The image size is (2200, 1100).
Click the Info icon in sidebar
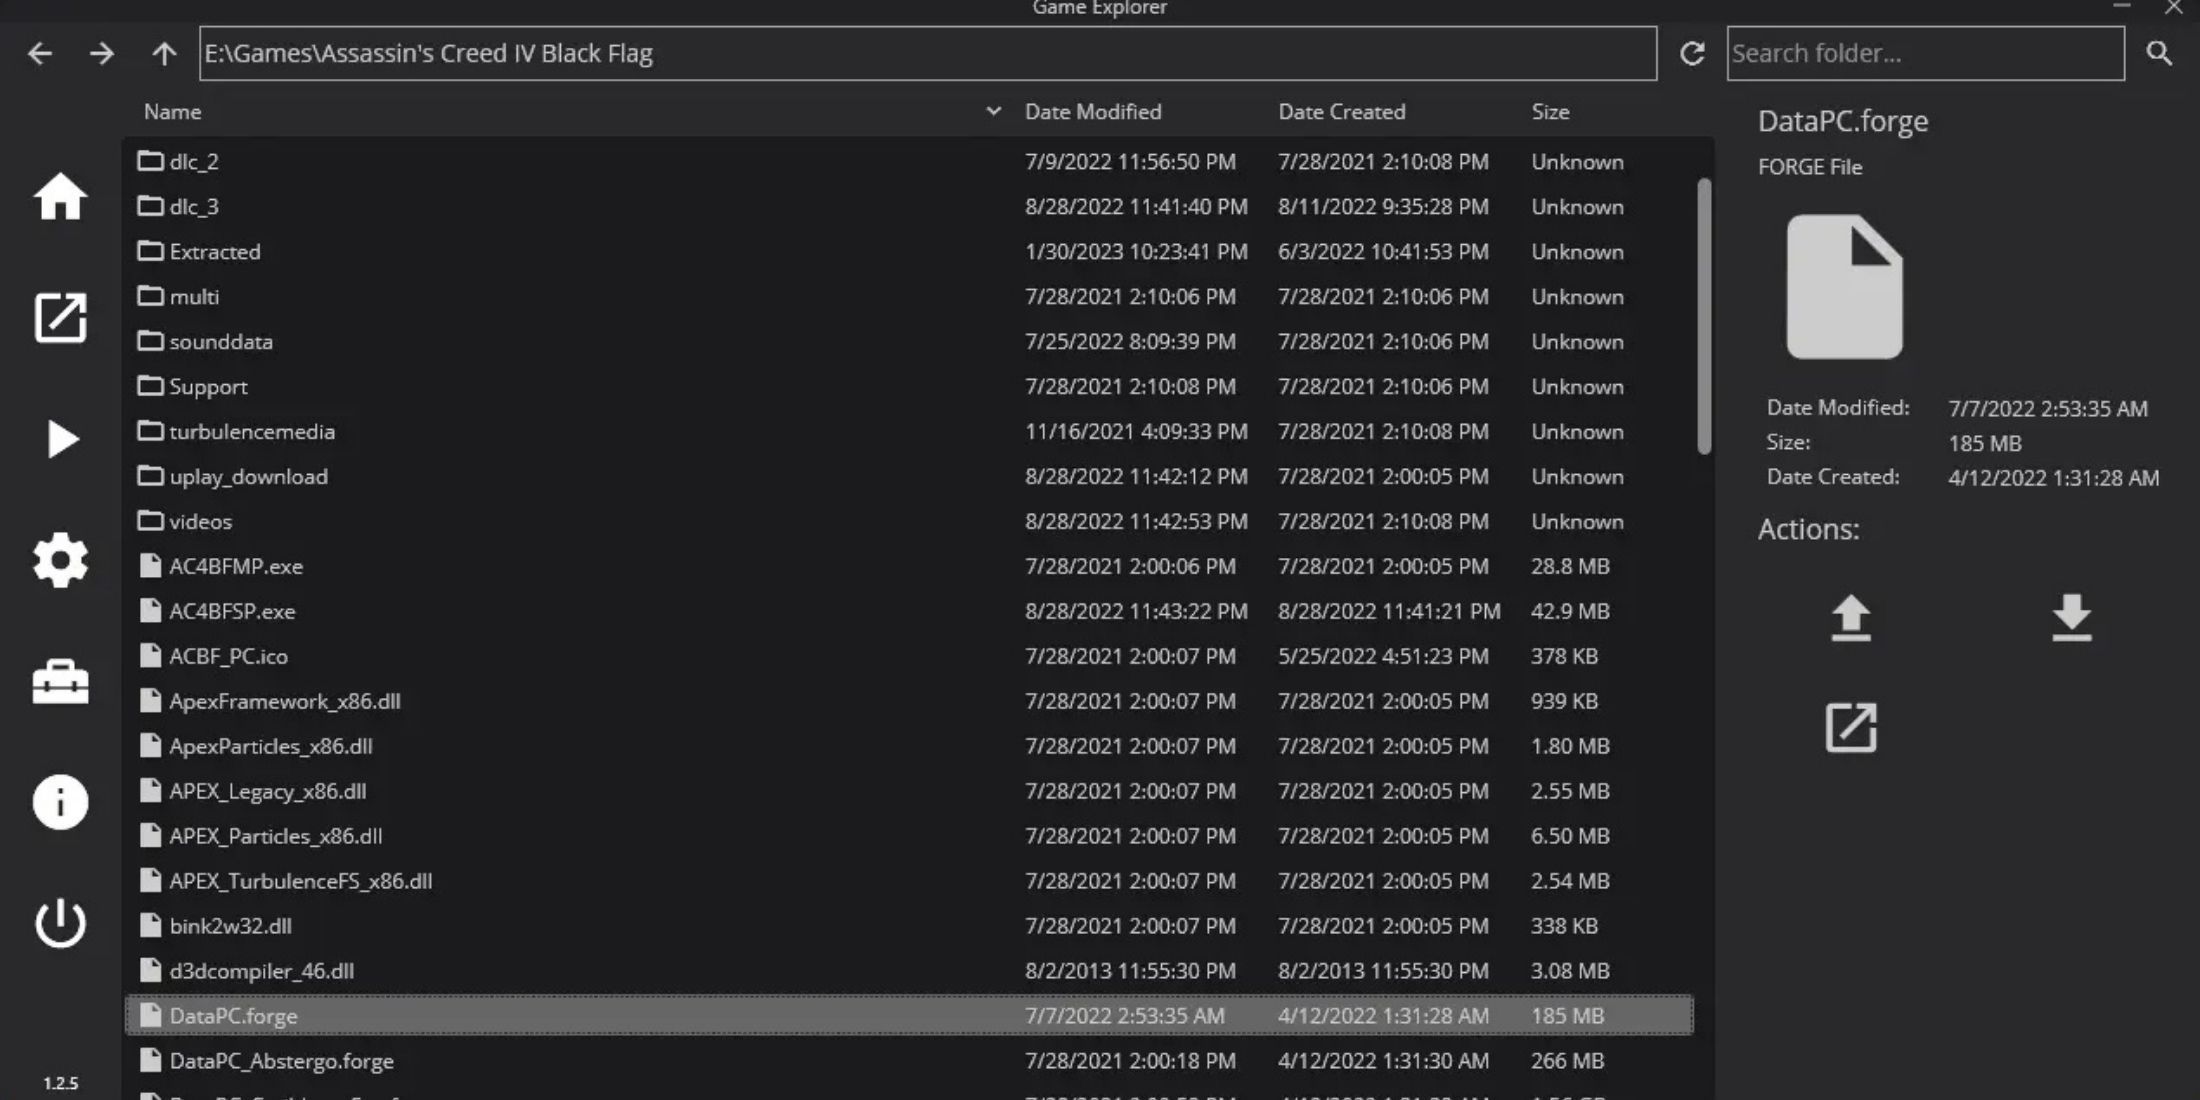tap(60, 803)
